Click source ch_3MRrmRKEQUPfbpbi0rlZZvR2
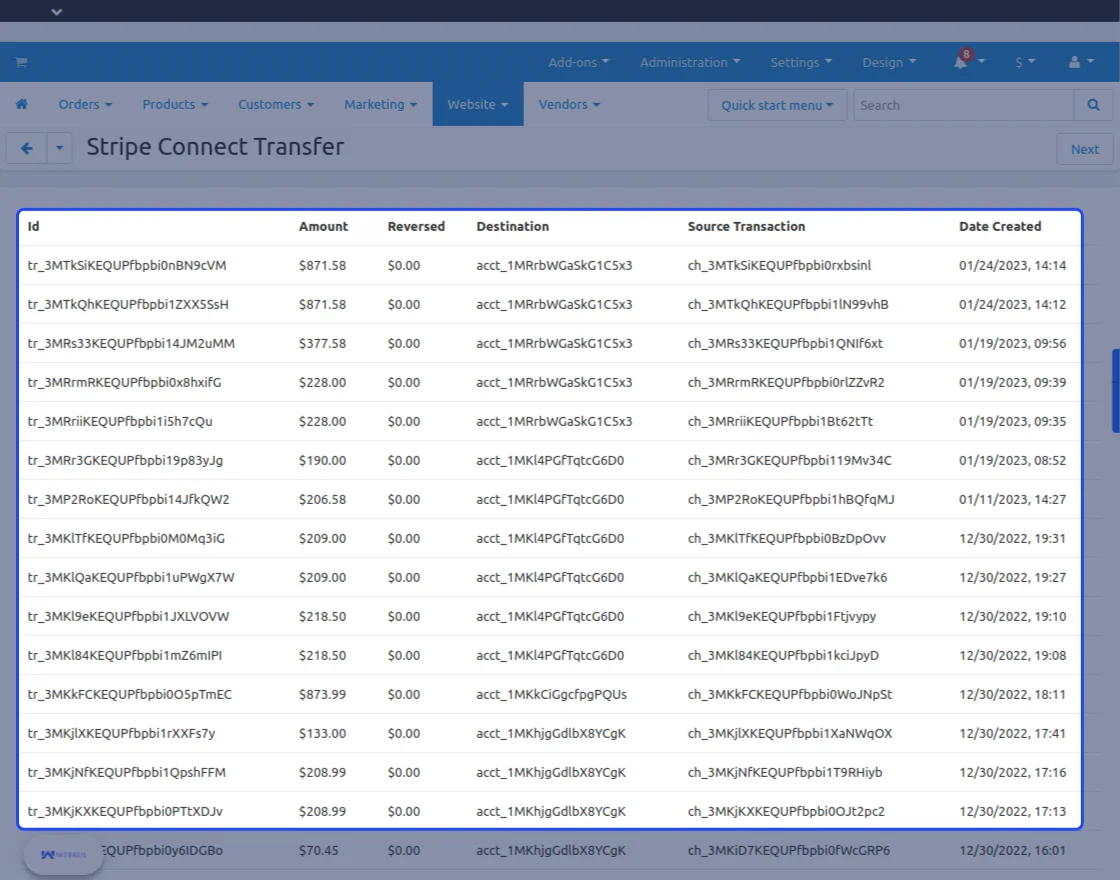The width and height of the screenshot is (1120, 880). pos(786,383)
